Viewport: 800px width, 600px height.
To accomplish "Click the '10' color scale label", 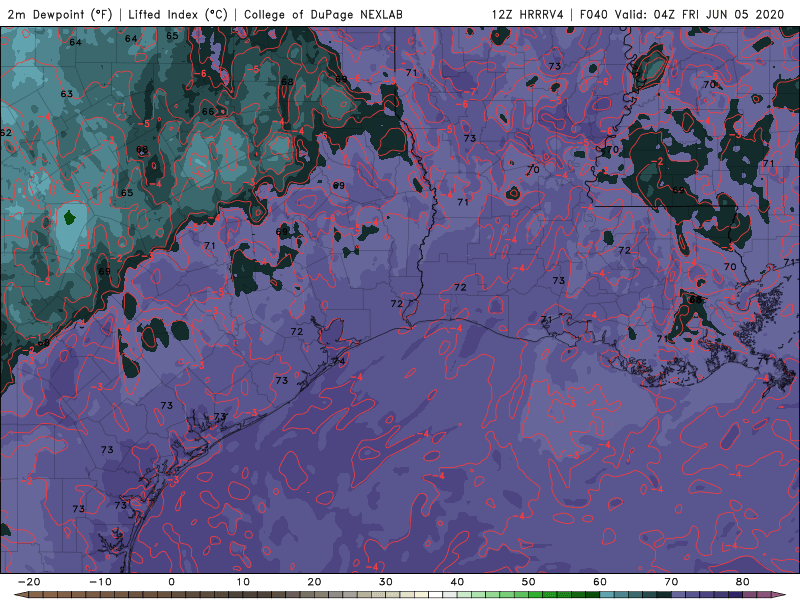I will [243, 582].
